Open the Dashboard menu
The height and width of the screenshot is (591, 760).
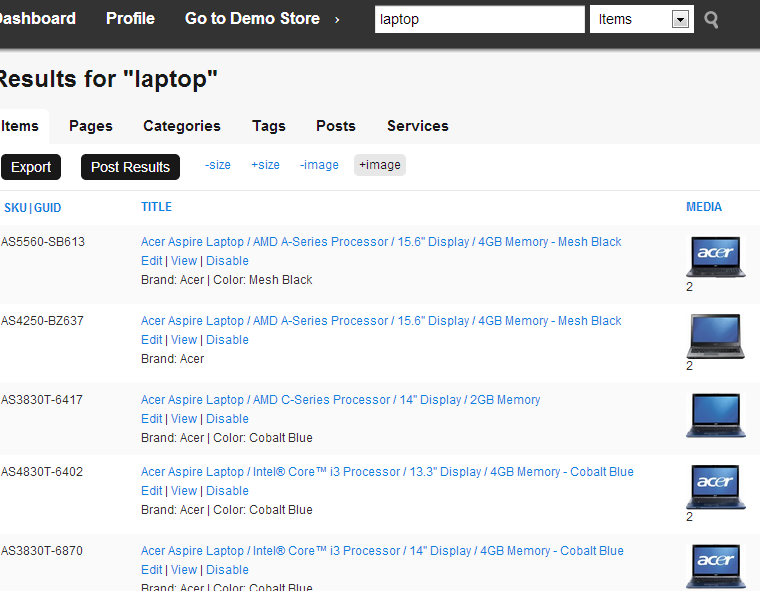pyautogui.click(x=38, y=18)
